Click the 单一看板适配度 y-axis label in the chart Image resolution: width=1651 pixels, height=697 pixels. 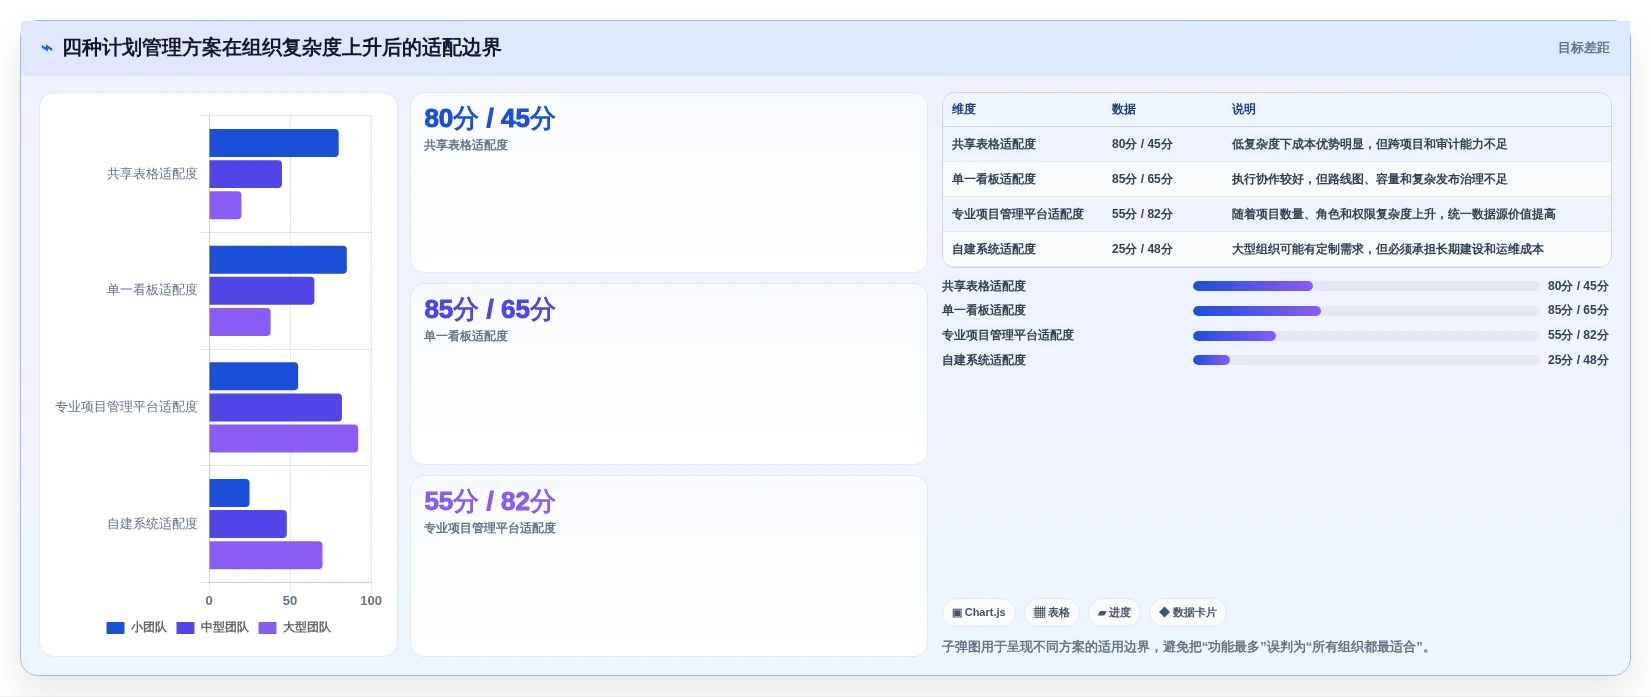pos(152,290)
